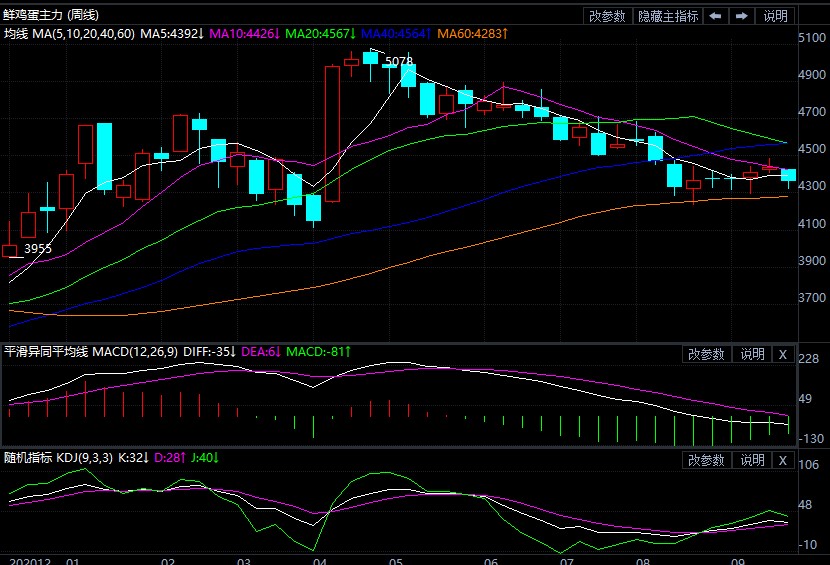The height and width of the screenshot is (565, 830).
Task: Click the 3955 low price label
Action: tap(38, 248)
